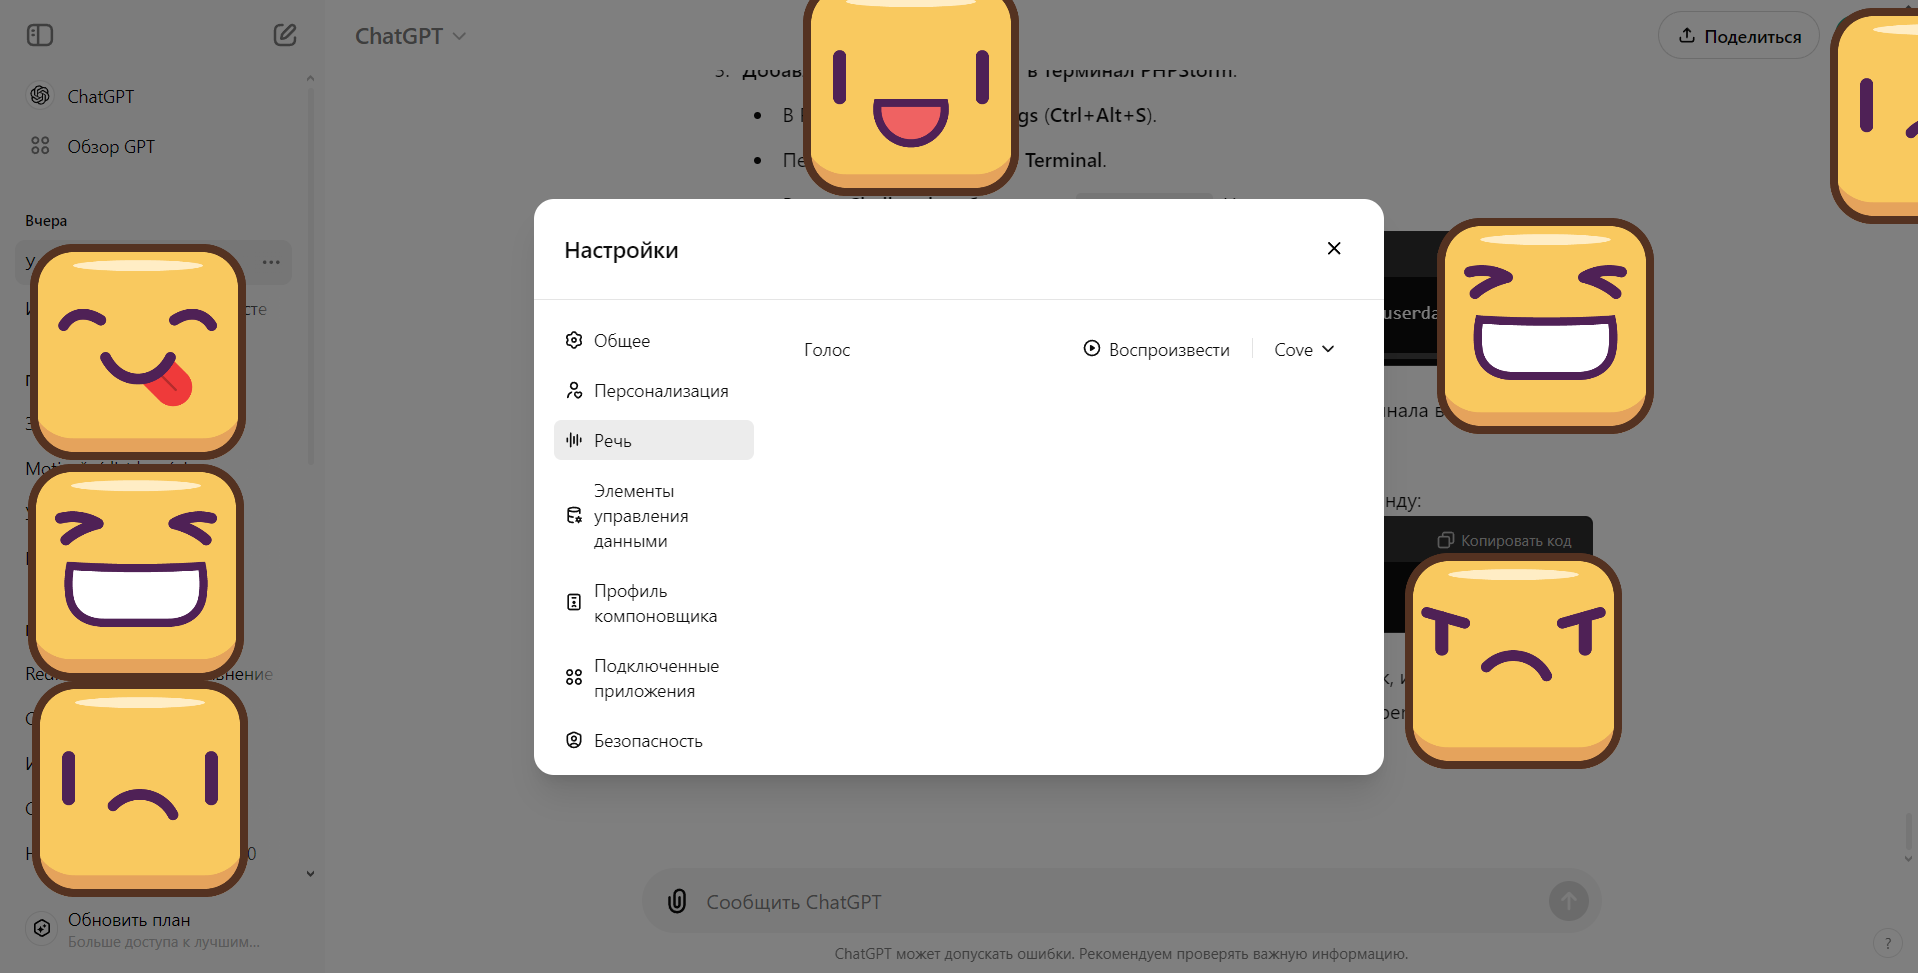Viewport: 1918px width, 973px height.
Task: Open the ChatGPT model selector dropdown
Action: (410, 36)
